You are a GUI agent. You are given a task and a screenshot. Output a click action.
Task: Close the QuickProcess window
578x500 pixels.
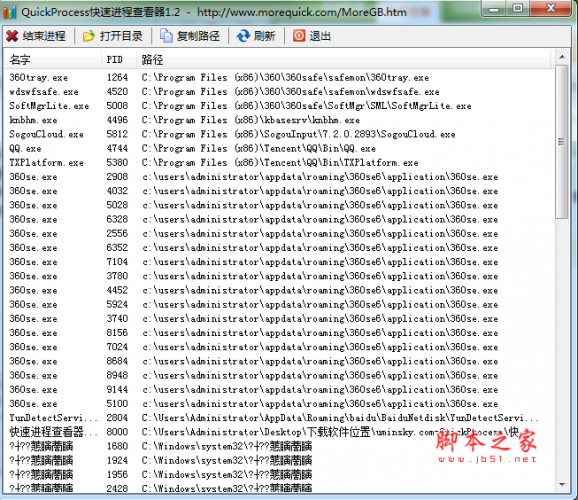click(551, 8)
